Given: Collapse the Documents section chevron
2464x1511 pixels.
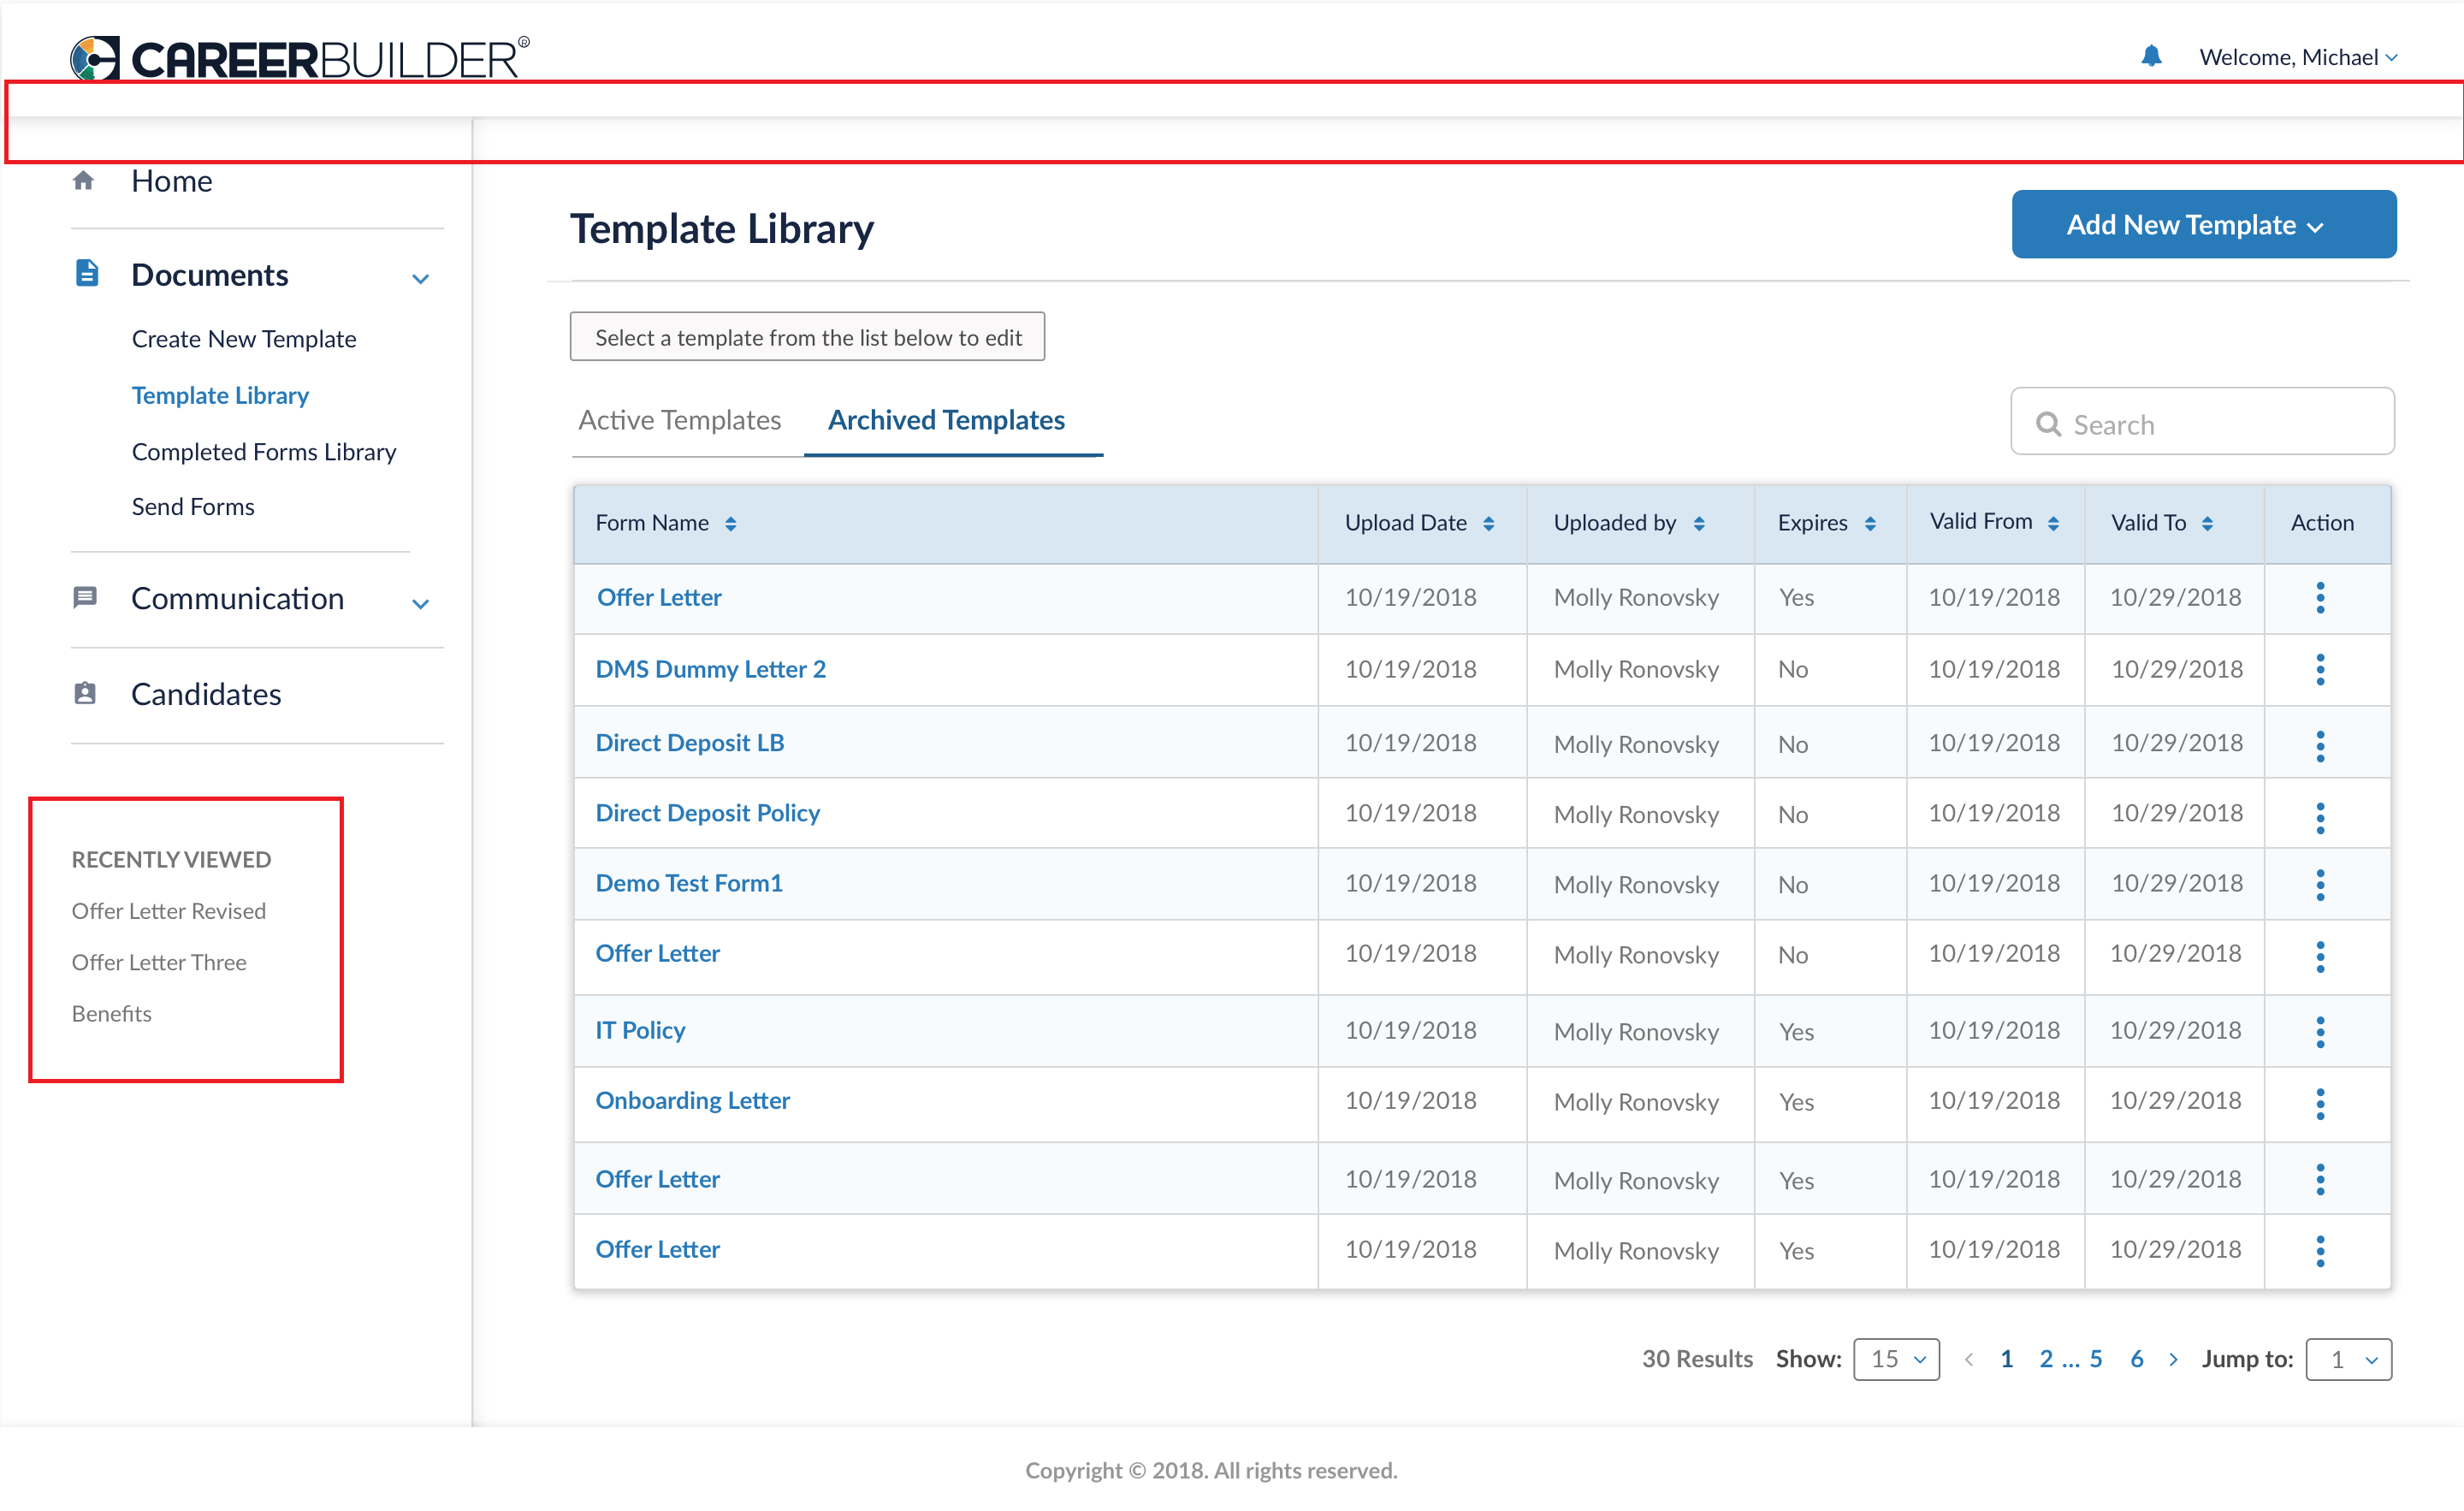Looking at the screenshot, I should (421, 279).
